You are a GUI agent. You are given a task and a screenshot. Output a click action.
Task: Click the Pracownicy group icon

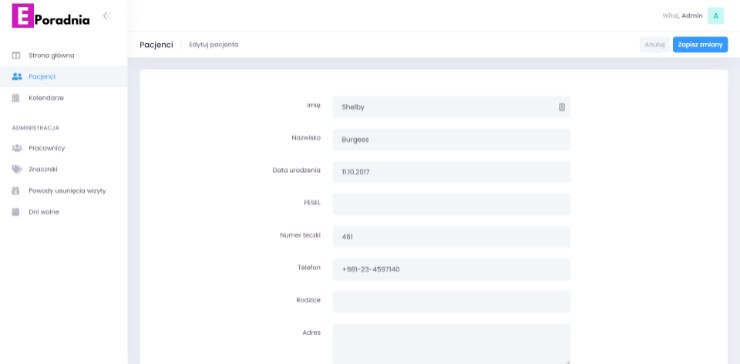tap(17, 148)
